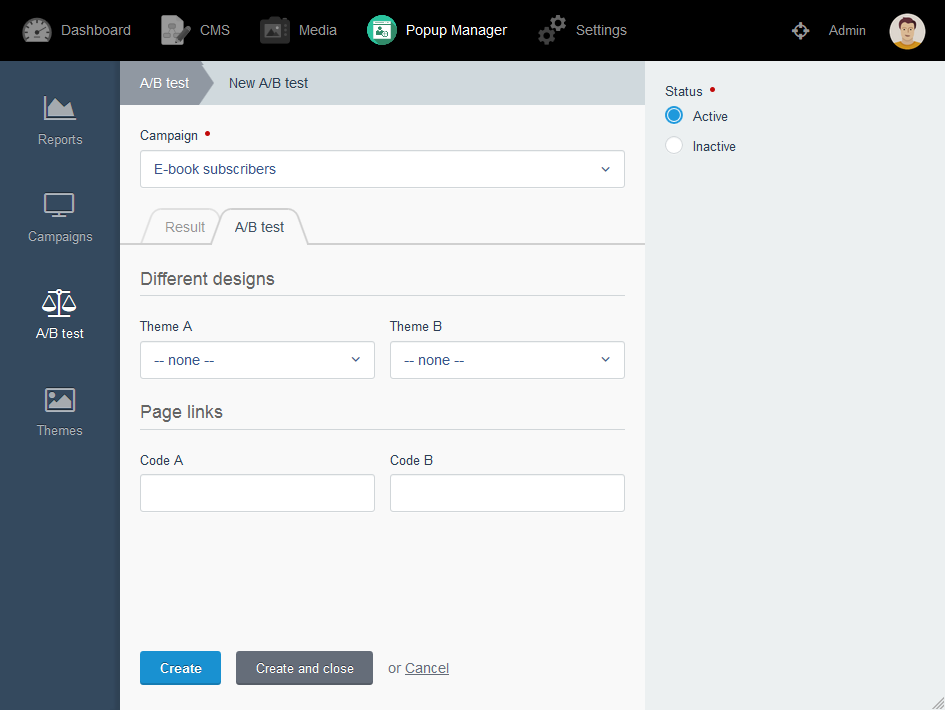Click the CMS document icon
The image size is (945, 710).
click(175, 30)
